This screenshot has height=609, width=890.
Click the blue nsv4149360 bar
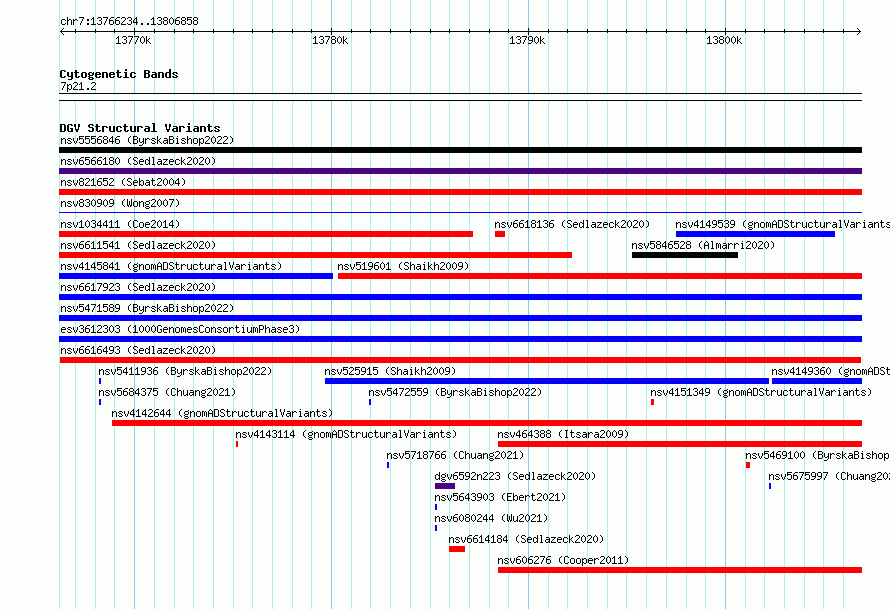coord(817,381)
